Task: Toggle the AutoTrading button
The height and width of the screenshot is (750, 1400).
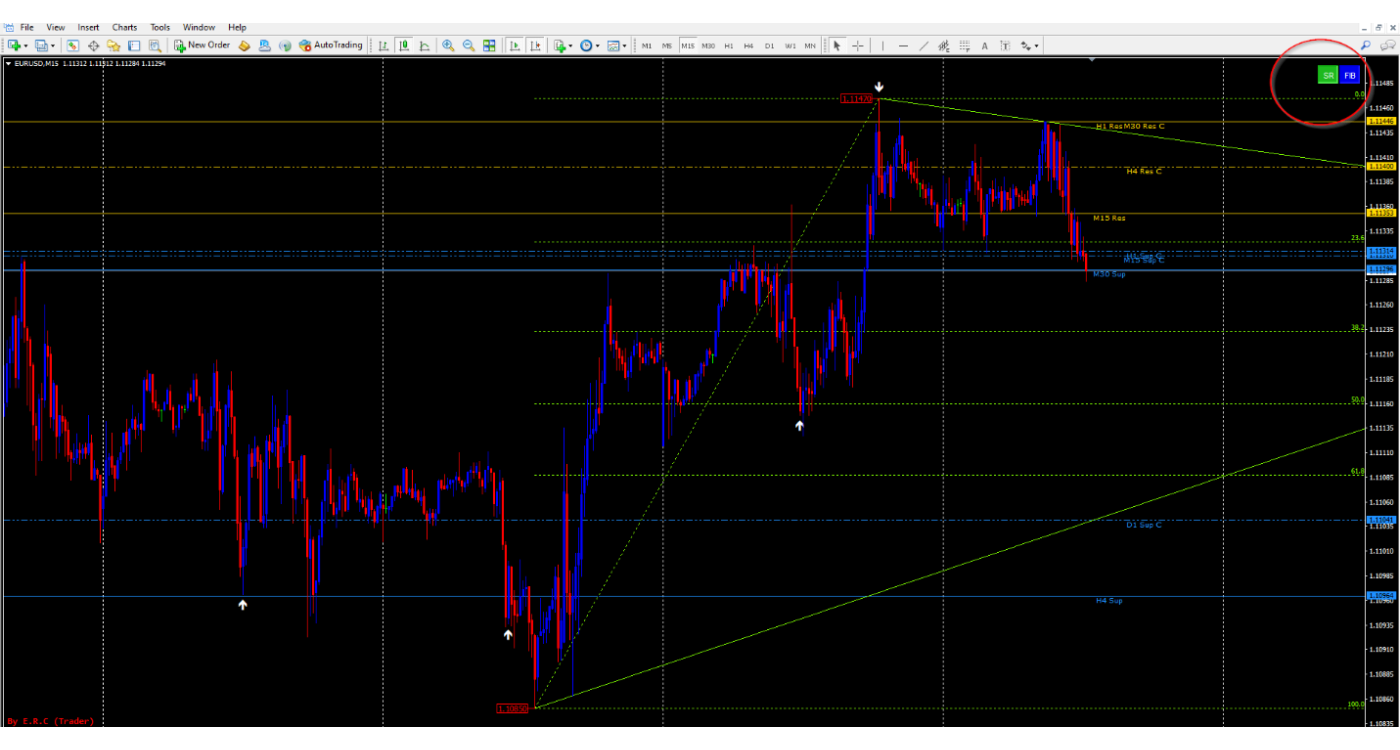Action: coord(330,45)
